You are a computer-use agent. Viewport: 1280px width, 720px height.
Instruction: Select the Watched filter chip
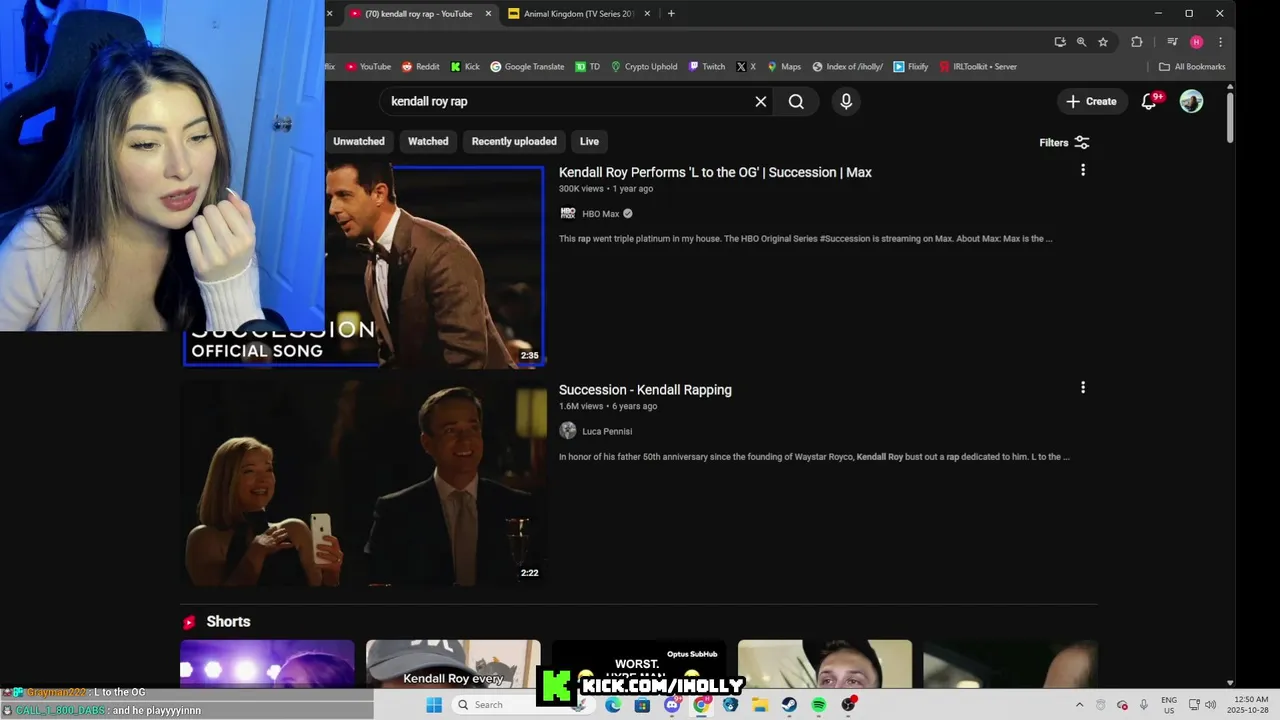428,141
